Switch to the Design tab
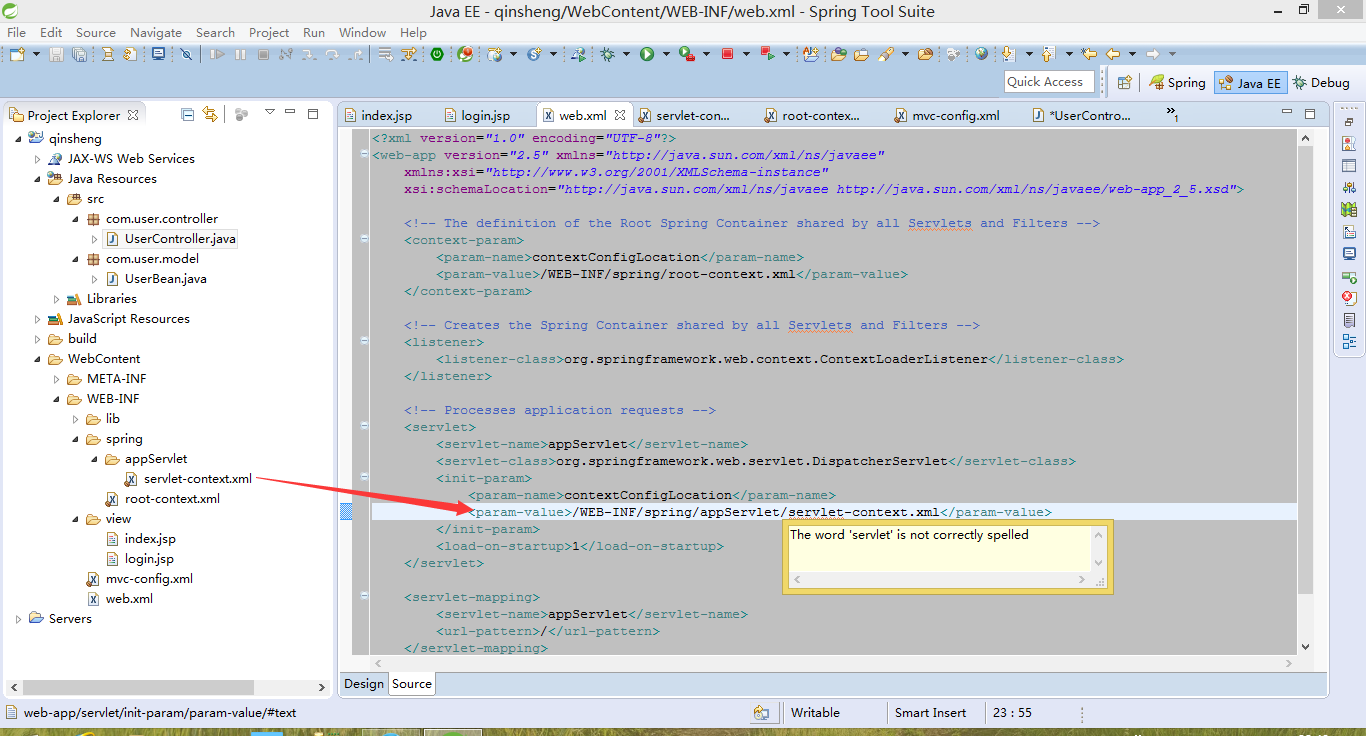Screen dimensions: 1366x736 point(364,684)
